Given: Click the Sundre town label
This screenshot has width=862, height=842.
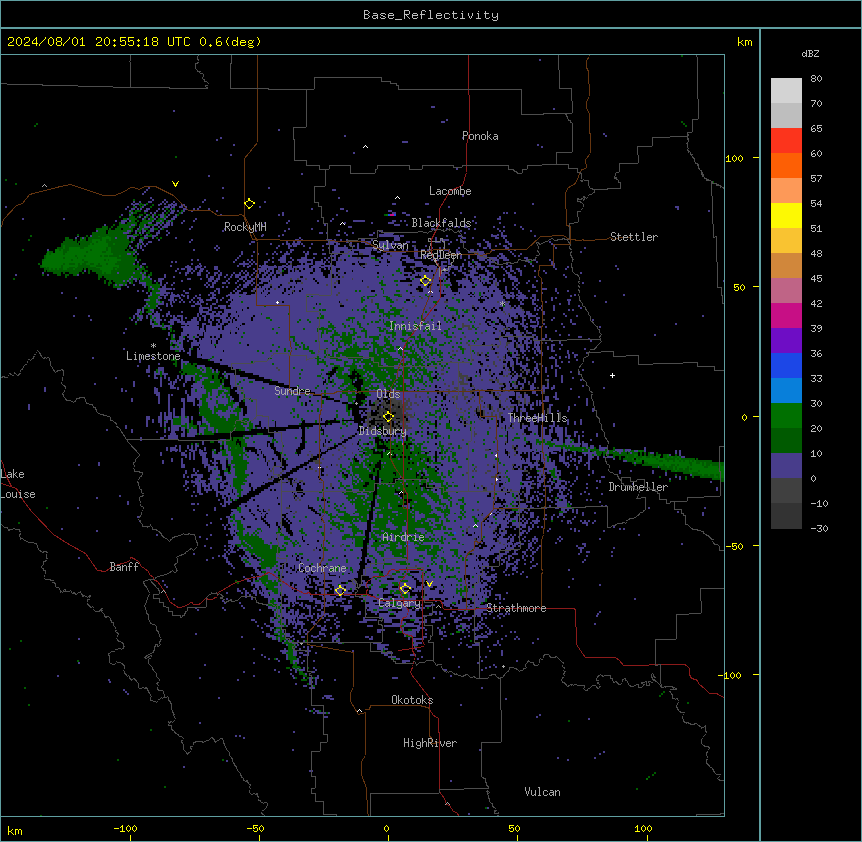Looking at the screenshot, I should coord(292,391).
